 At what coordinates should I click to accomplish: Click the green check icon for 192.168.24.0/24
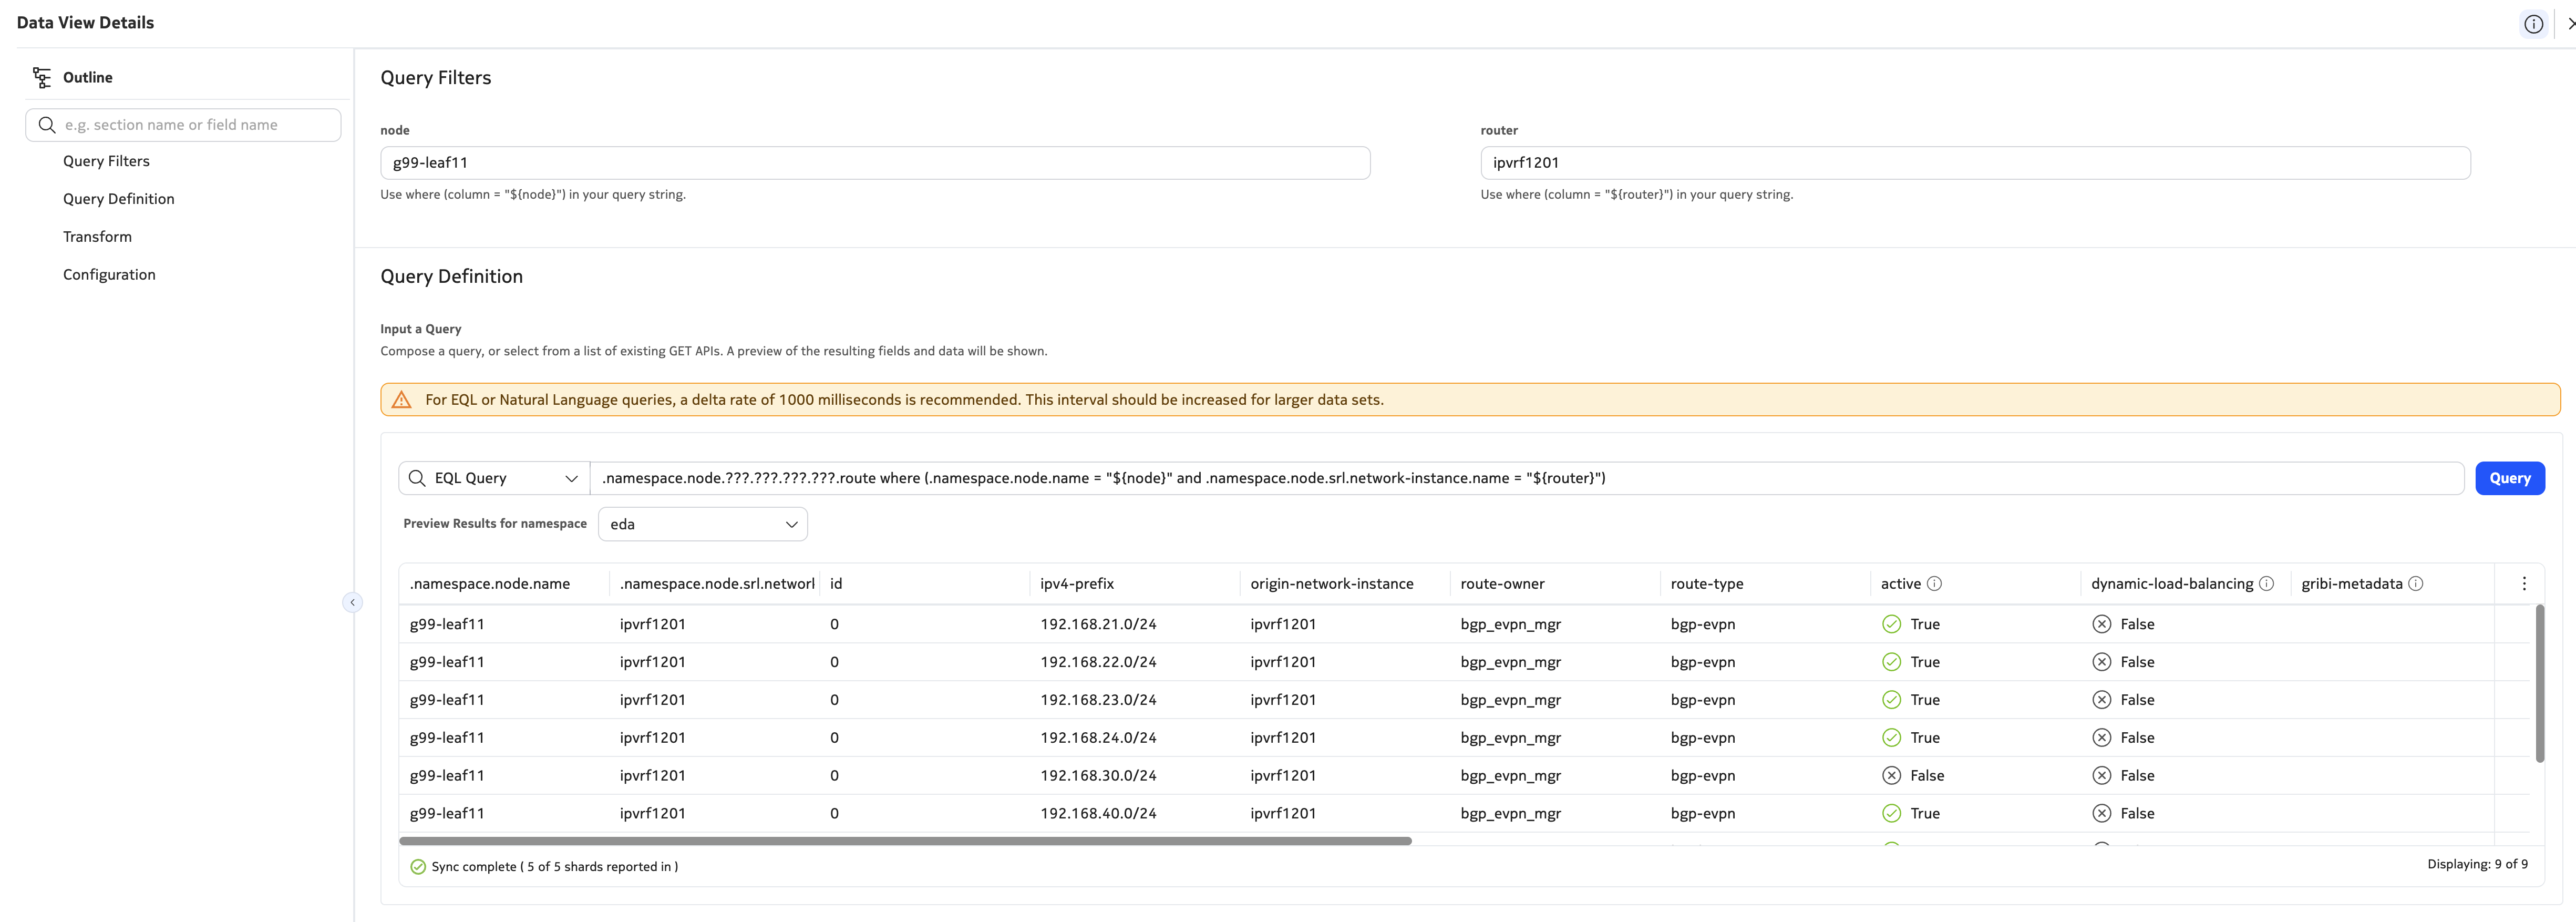click(1891, 738)
